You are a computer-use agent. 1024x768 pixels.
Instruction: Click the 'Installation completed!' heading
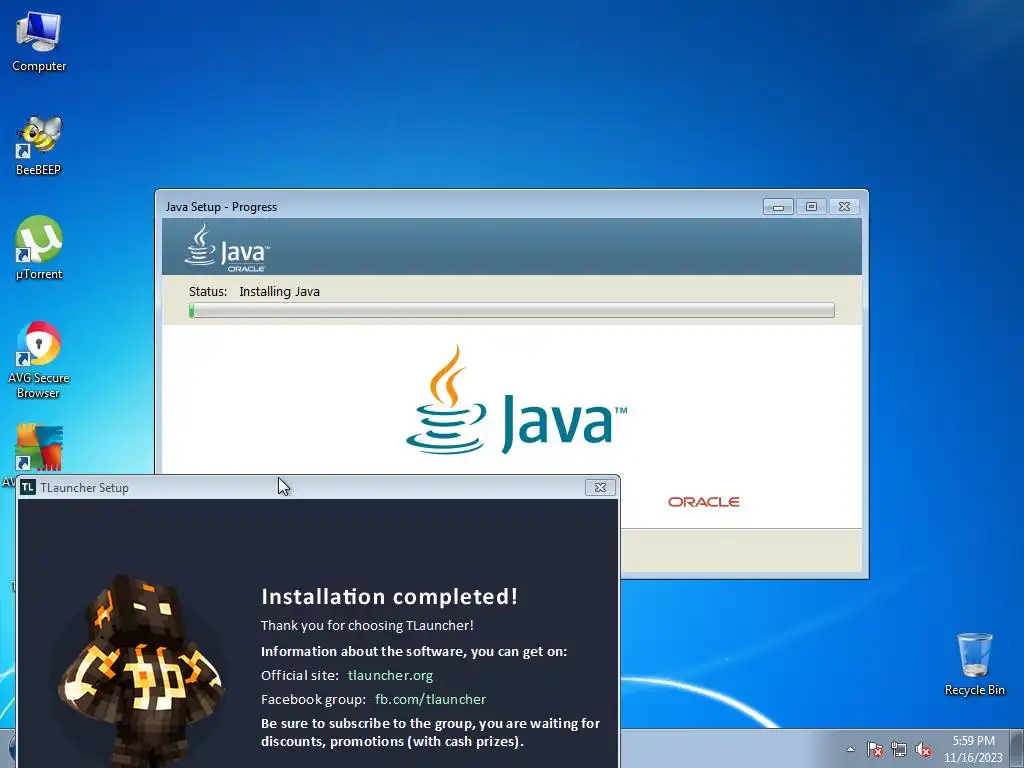coord(389,596)
